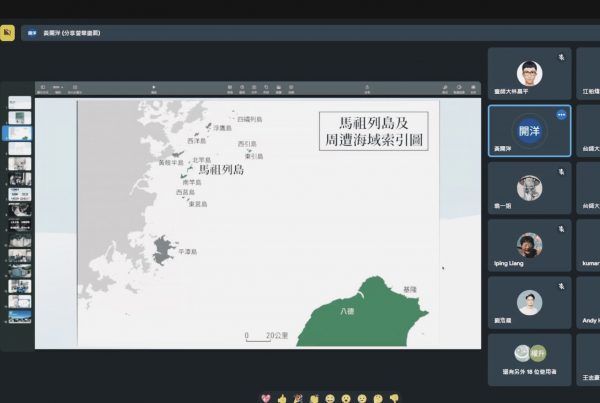600x403 pixels.
Task: Send the party popper reaction
Action: pyautogui.click(x=297, y=397)
